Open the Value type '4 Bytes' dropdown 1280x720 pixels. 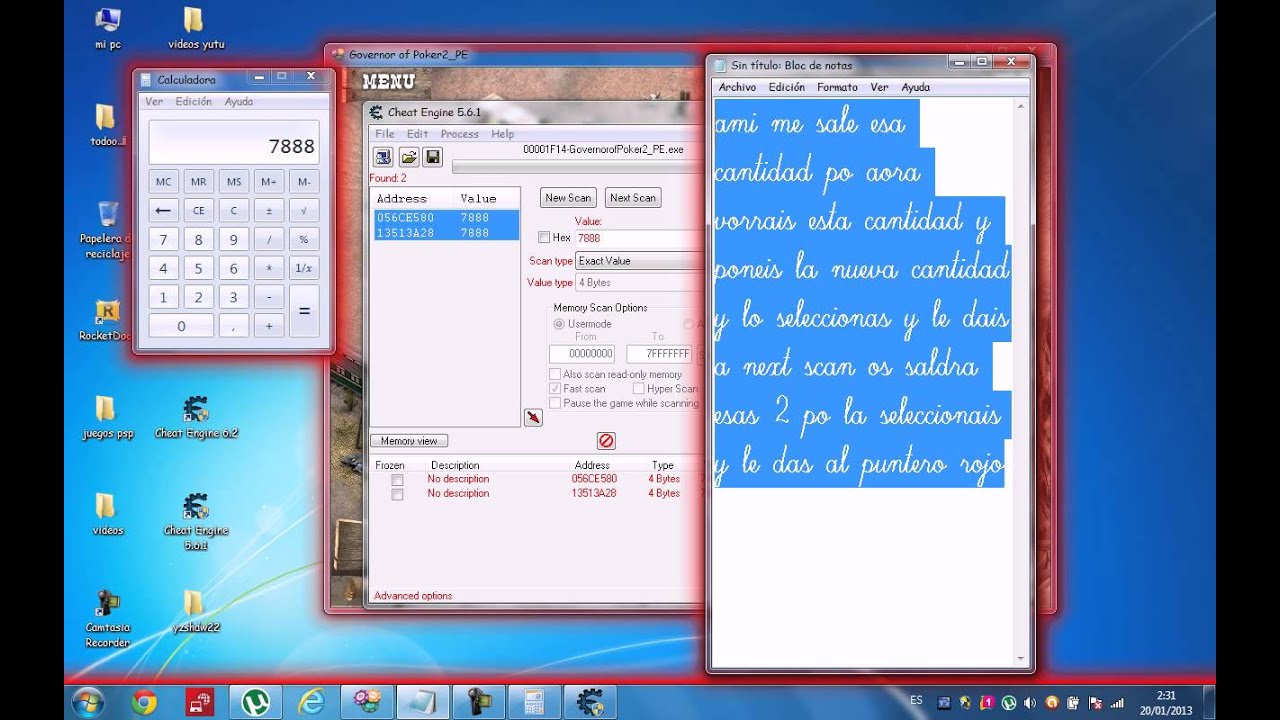[x=640, y=283]
